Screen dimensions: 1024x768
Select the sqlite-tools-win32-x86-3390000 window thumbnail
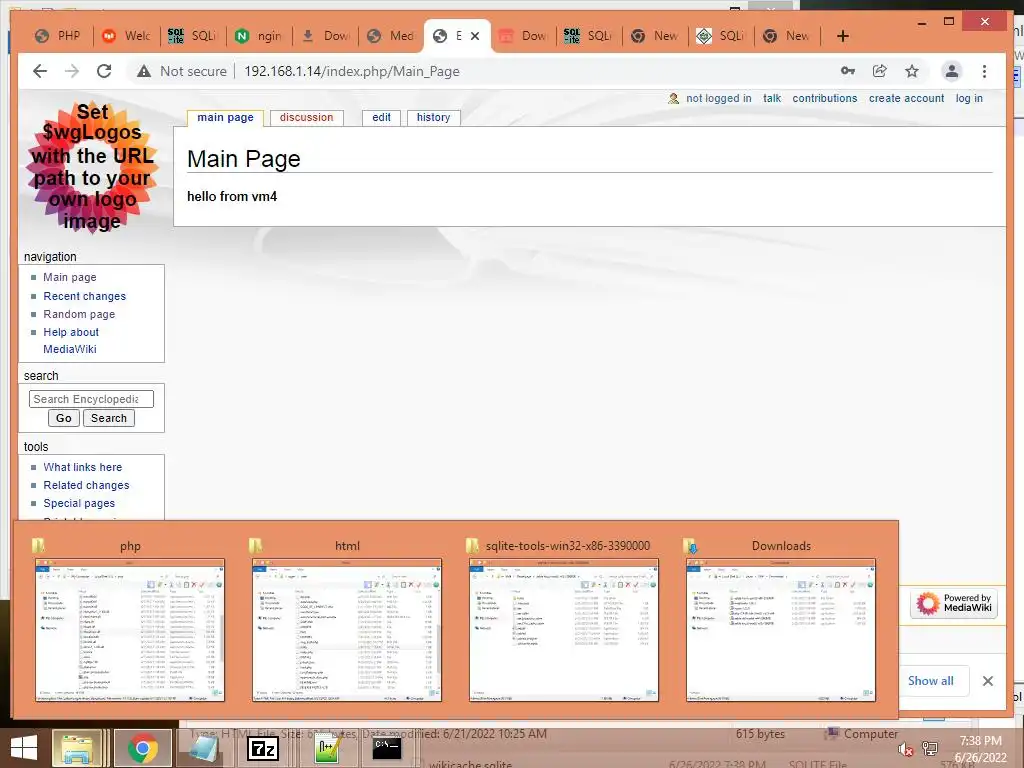[x=564, y=630]
